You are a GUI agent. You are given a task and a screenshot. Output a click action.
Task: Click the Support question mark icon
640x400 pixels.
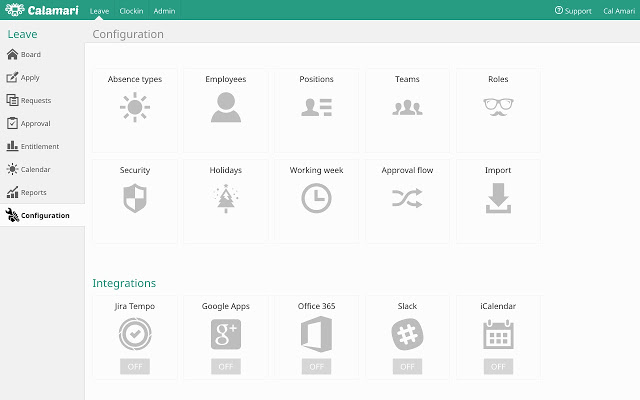click(558, 10)
